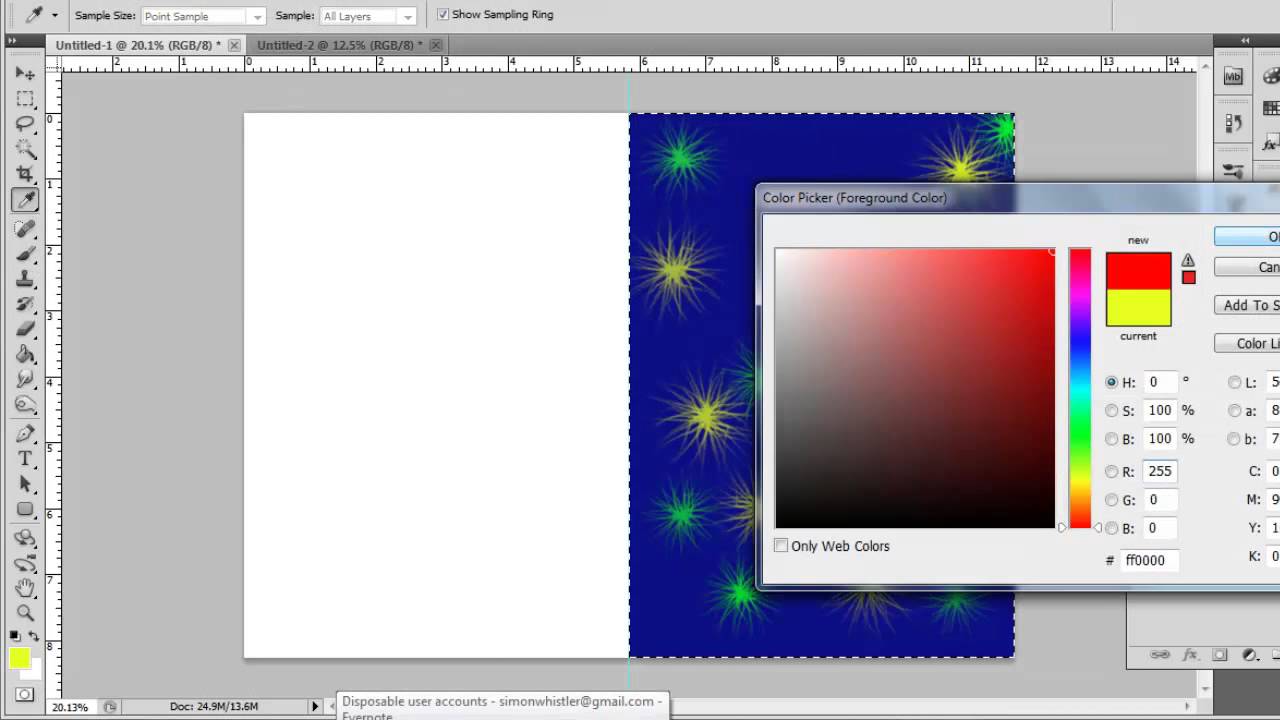Toggle the Show Sampling Ring checkbox
Viewport: 1280px width, 720px height.
pyautogui.click(x=443, y=15)
